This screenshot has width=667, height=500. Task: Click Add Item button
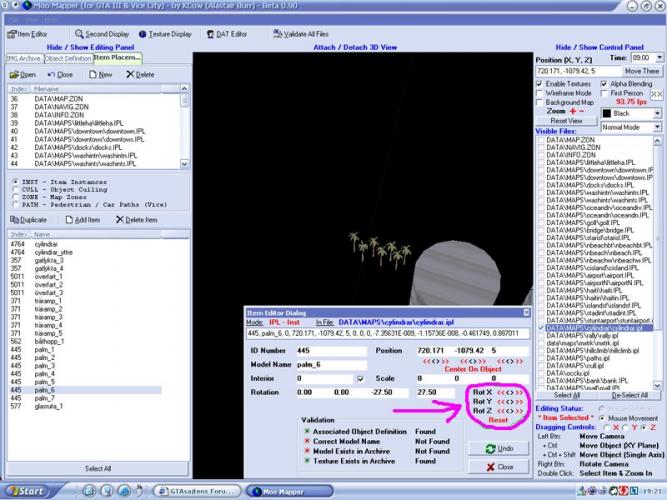[81, 219]
